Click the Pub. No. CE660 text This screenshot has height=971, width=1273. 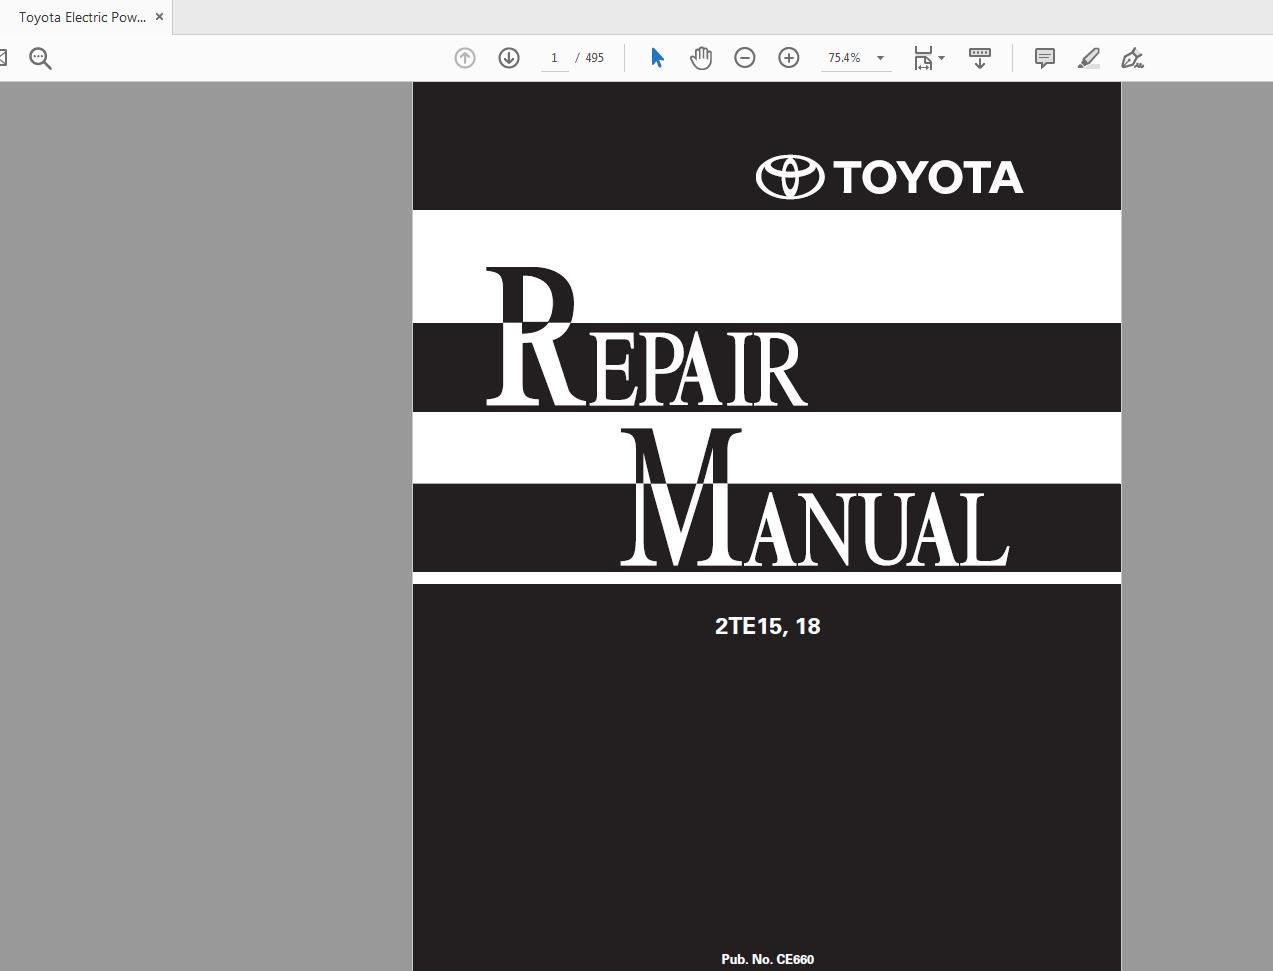[768, 959]
